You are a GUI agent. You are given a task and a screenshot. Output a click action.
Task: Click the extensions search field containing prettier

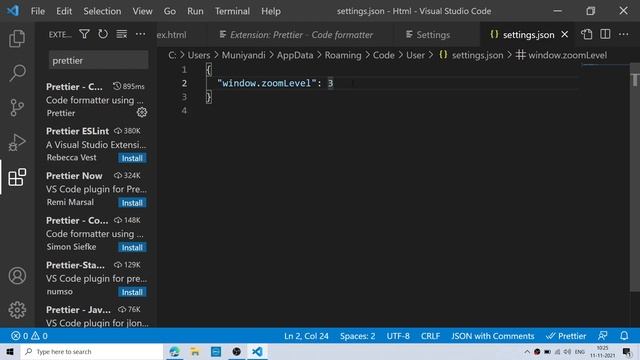pyautogui.click(x=98, y=60)
